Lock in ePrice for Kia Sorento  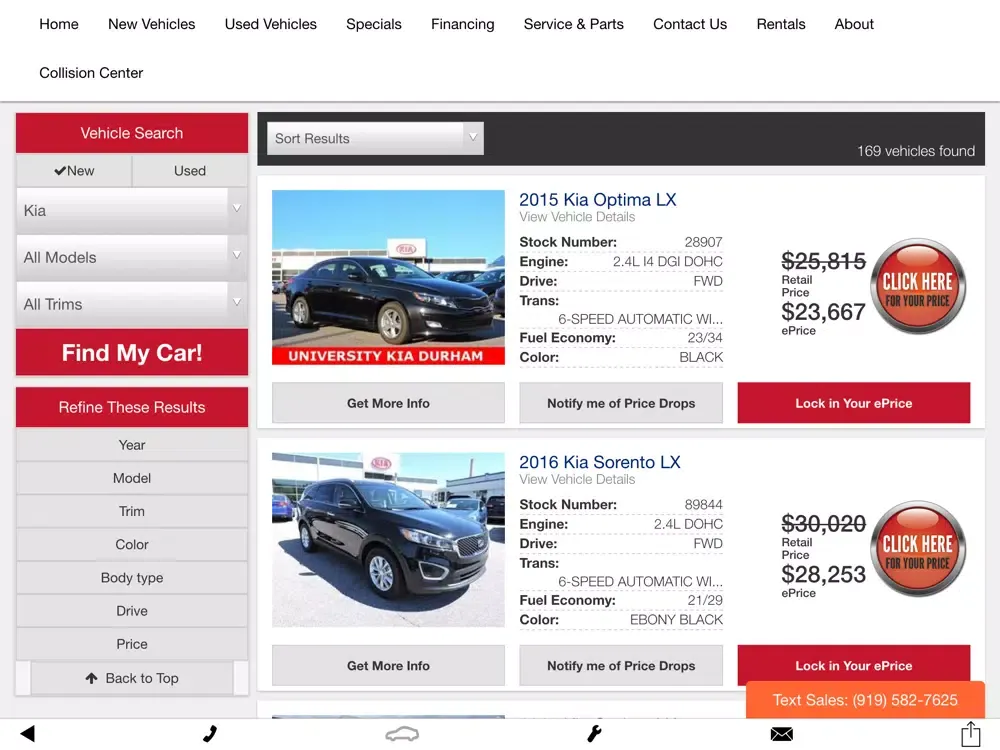(854, 663)
